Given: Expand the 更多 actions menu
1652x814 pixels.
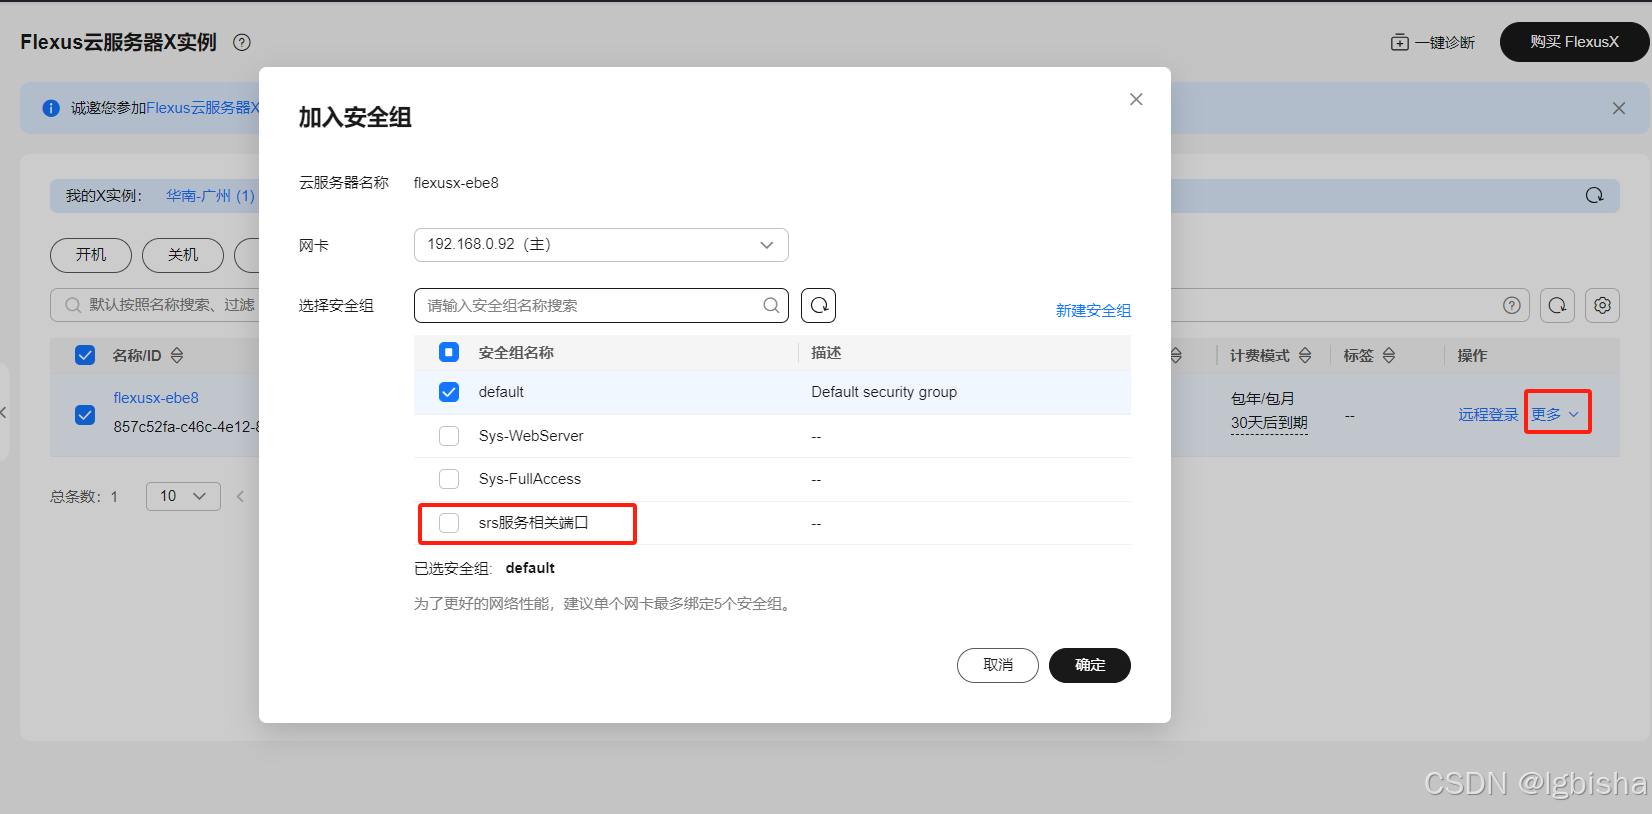Looking at the screenshot, I should pos(1555,414).
